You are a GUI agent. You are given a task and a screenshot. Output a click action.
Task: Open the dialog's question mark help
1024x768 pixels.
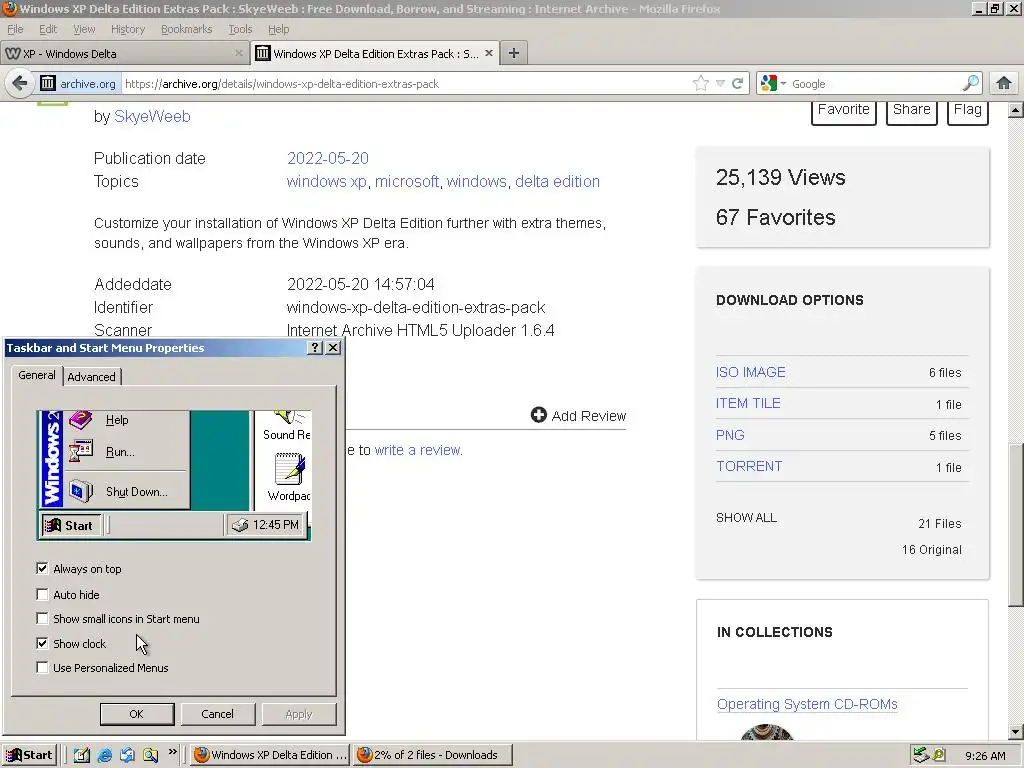(x=315, y=347)
